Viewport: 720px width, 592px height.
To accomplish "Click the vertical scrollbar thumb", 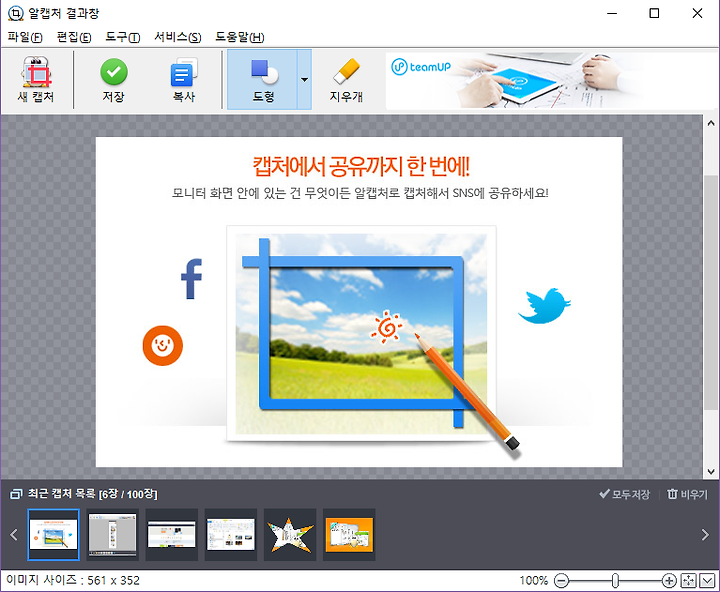I will pos(711,293).
